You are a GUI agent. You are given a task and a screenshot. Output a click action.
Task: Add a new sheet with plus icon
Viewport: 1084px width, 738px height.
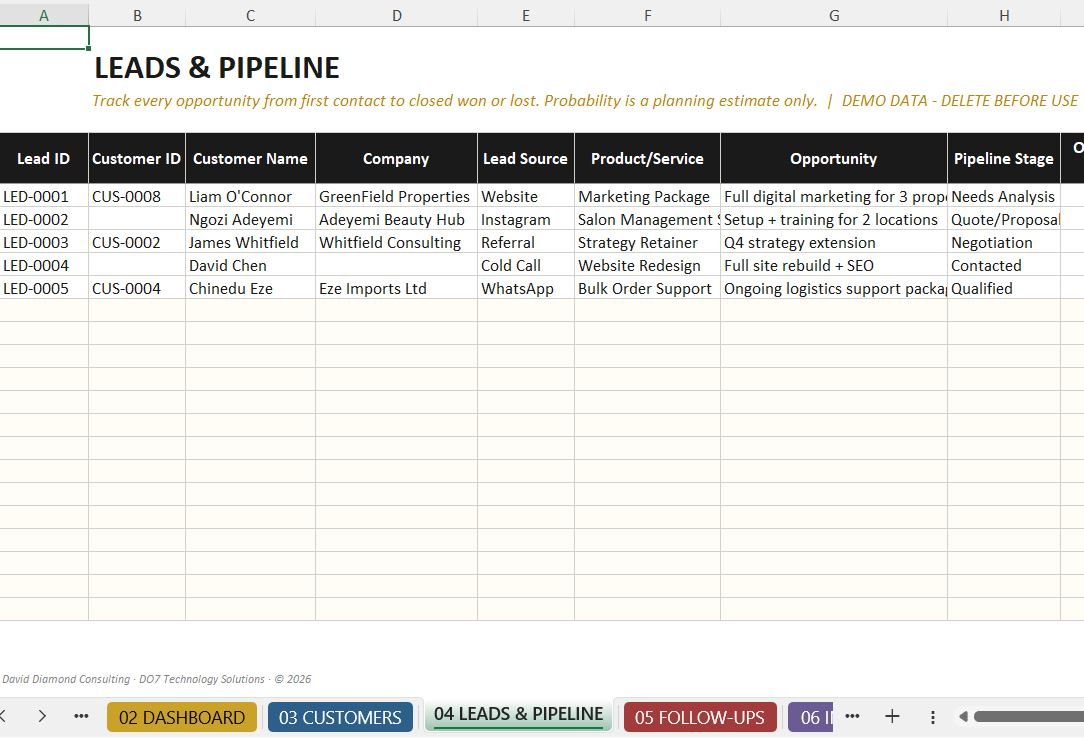point(893,717)
